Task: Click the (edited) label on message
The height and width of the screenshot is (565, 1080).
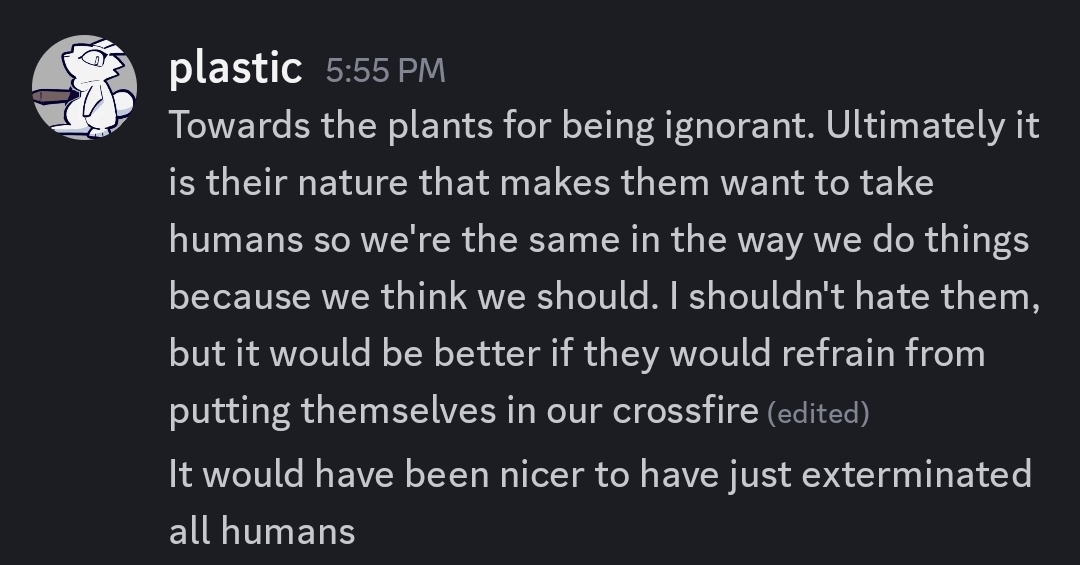Action: (x=818, y=413)
